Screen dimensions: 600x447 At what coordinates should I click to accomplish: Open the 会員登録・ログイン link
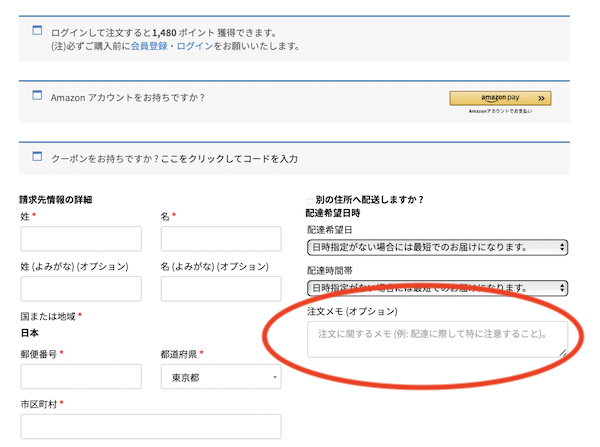tap(176, 46)
